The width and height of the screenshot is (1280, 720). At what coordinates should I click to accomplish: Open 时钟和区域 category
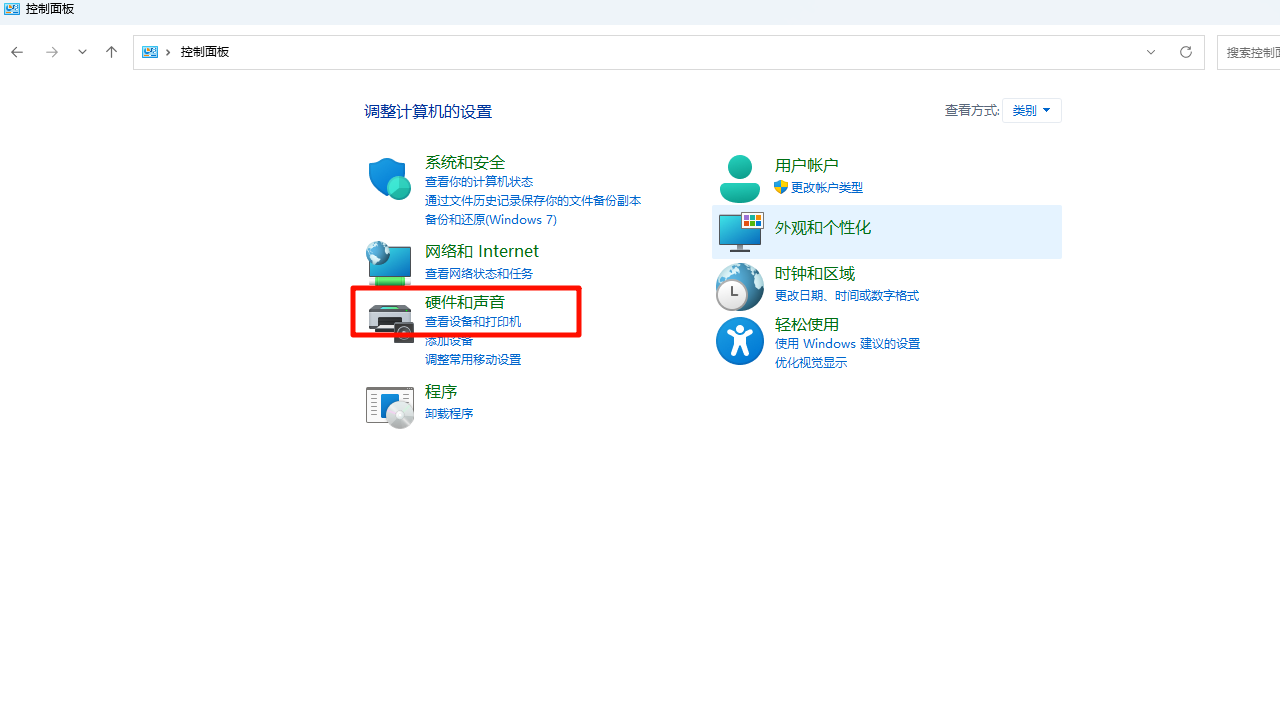[815, 273]
